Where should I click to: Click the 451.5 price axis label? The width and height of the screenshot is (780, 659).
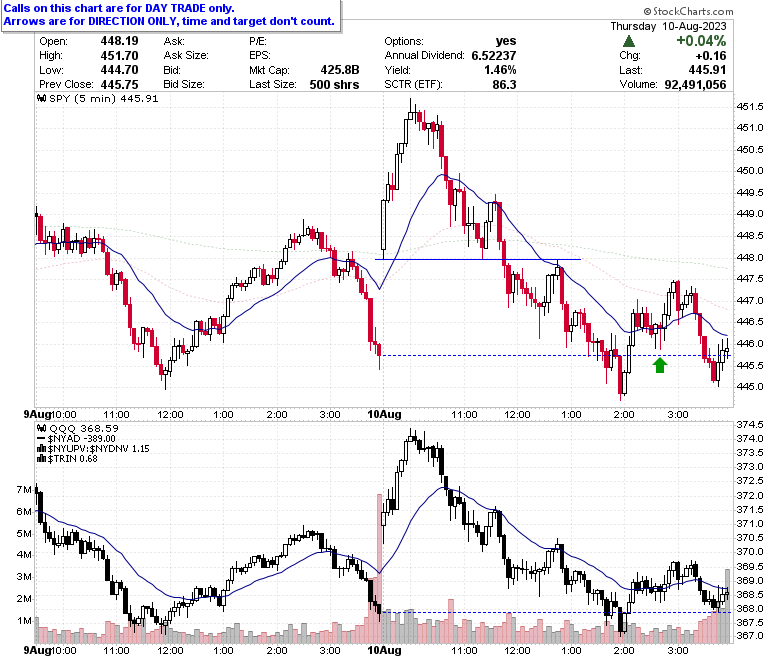click(750, 106)
